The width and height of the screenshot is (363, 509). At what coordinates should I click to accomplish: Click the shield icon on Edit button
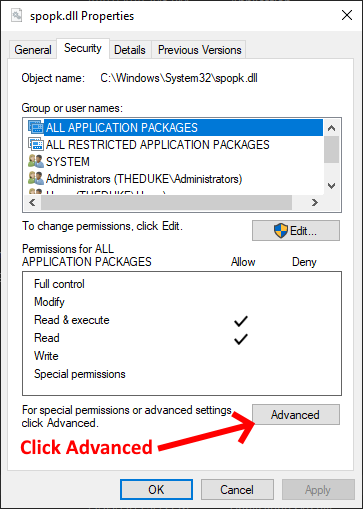281,231
